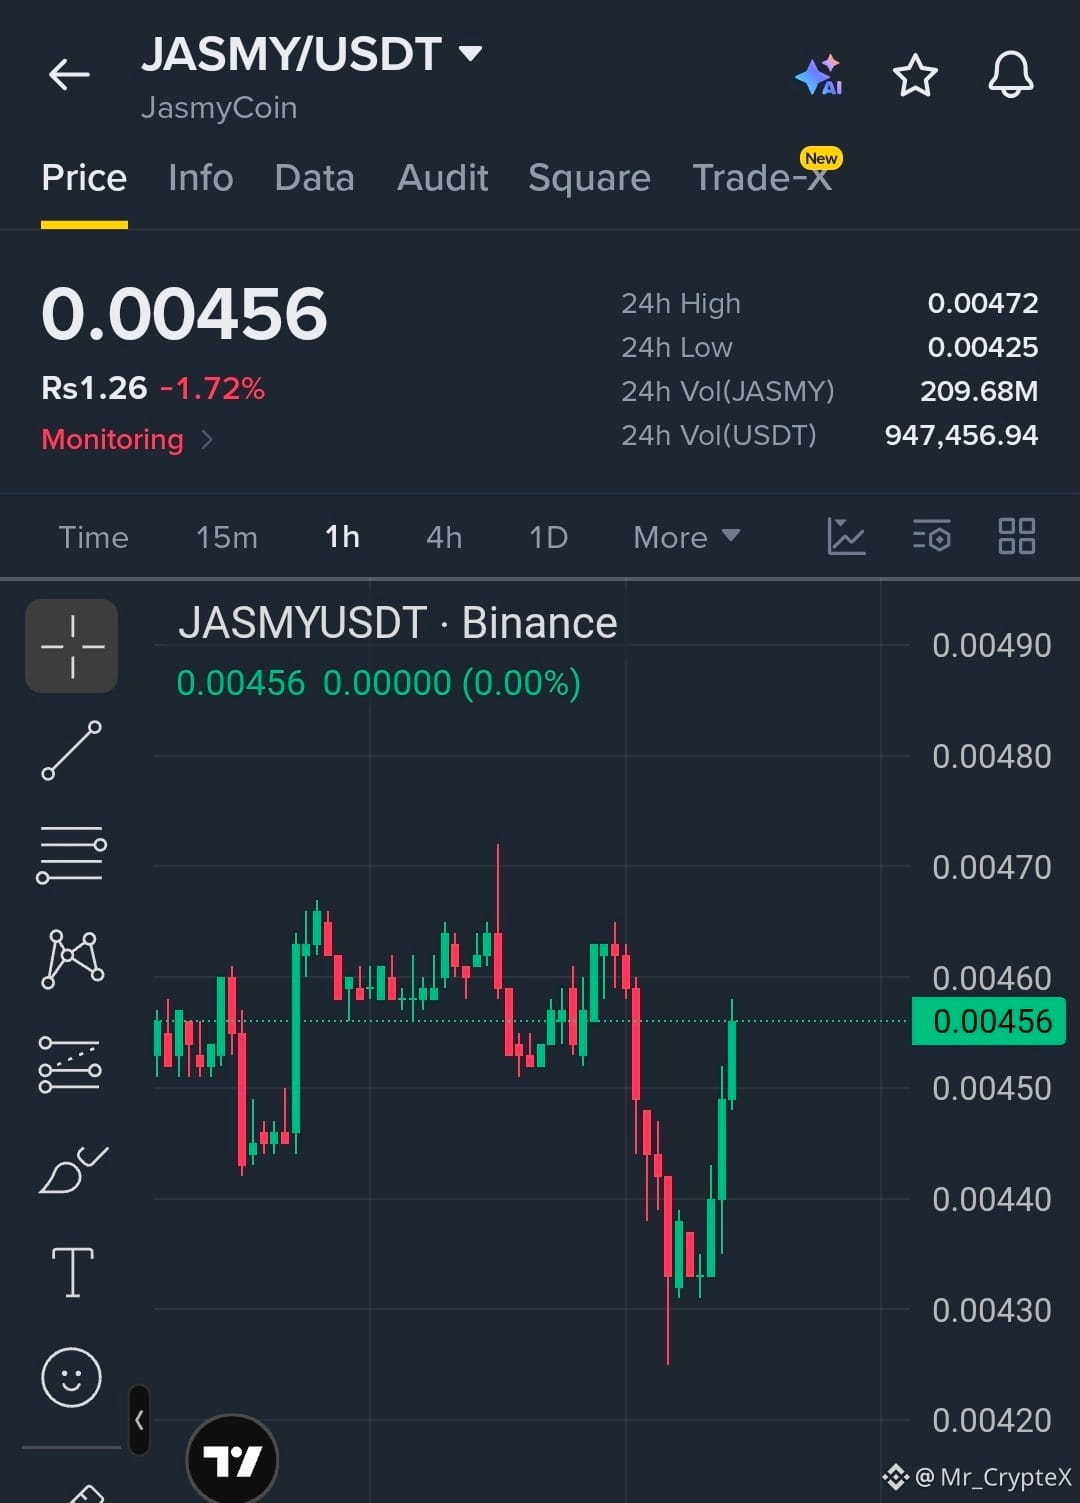Select the text annotation tool

pyautogui.click(x=72, y=1272)
